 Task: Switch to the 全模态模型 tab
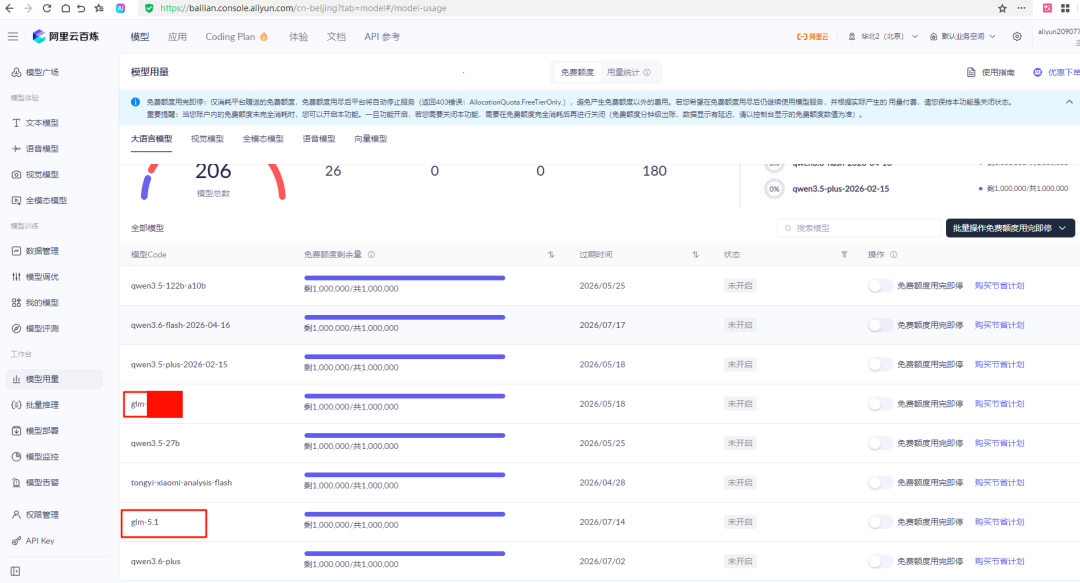263,139
